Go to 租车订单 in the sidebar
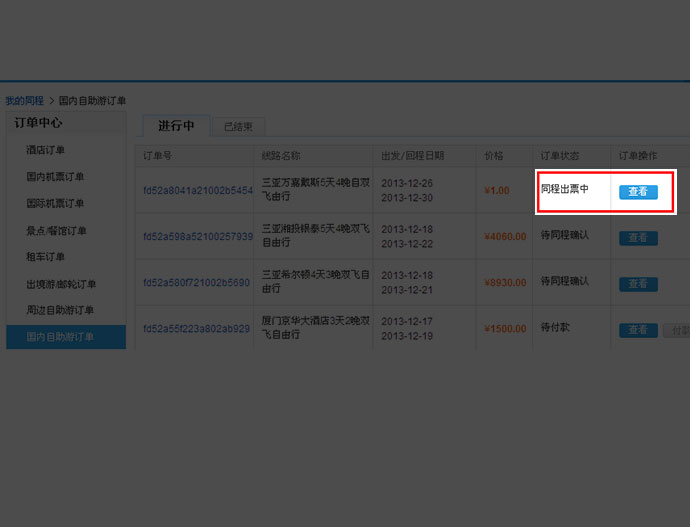Viewport: 690px width, 527px height. 46,257
